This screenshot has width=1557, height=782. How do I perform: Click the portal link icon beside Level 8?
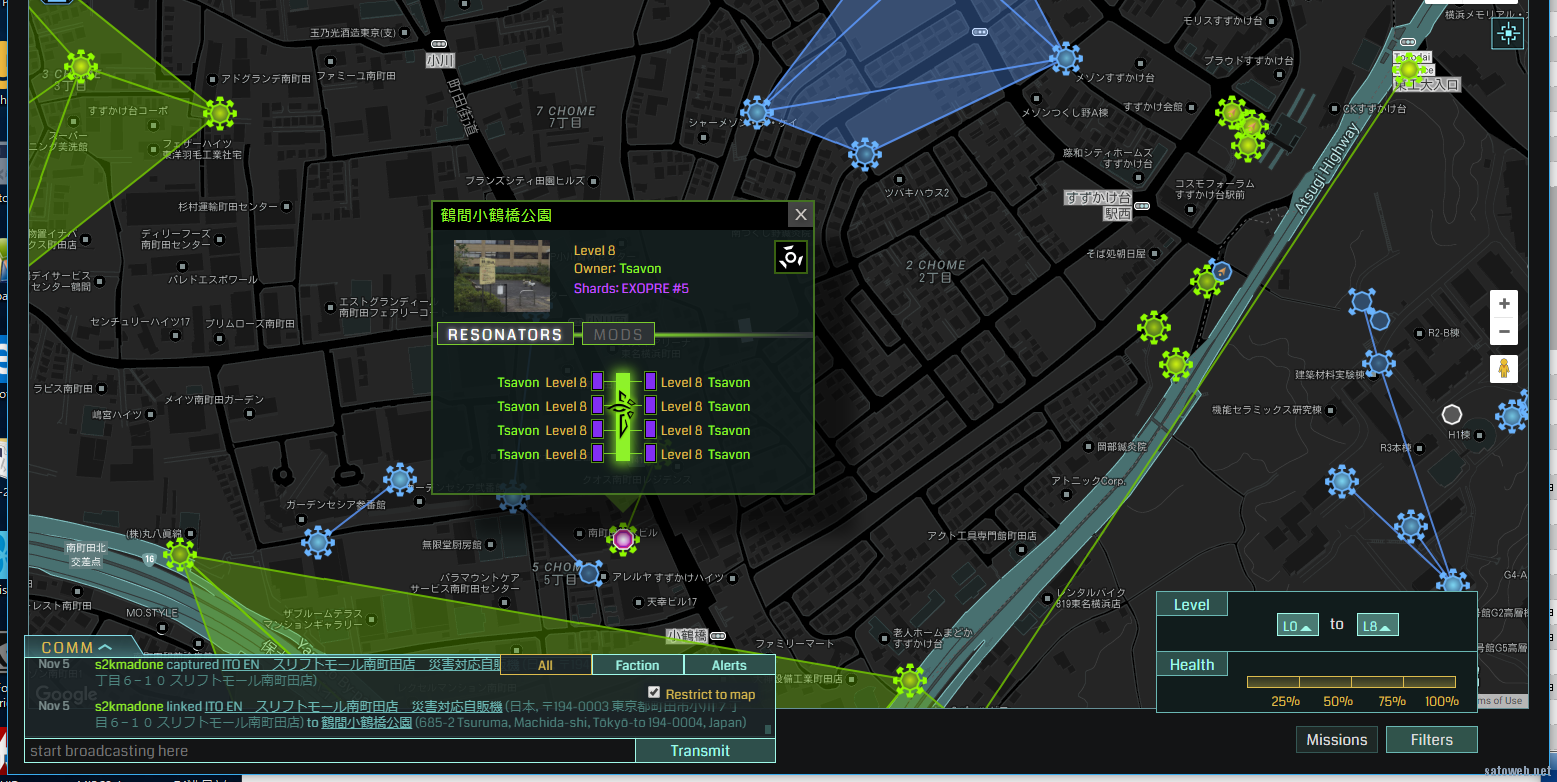pos(791,257)
